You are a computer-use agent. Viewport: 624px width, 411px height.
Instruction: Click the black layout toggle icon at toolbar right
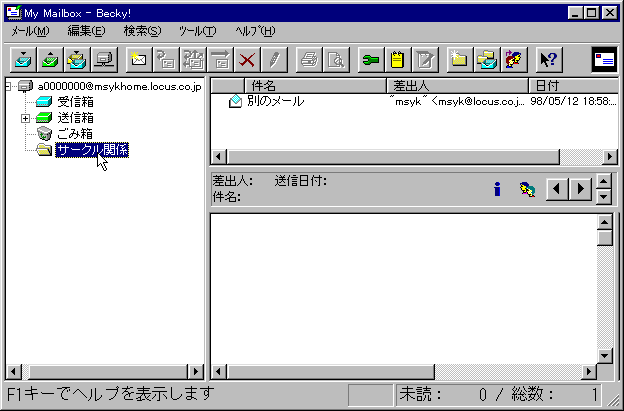604,59
